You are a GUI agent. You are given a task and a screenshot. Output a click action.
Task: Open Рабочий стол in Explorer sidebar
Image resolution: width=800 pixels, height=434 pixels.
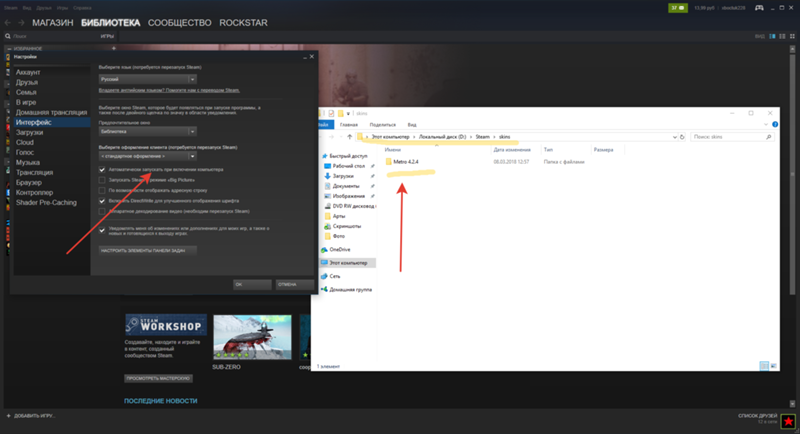pos(348,166)
